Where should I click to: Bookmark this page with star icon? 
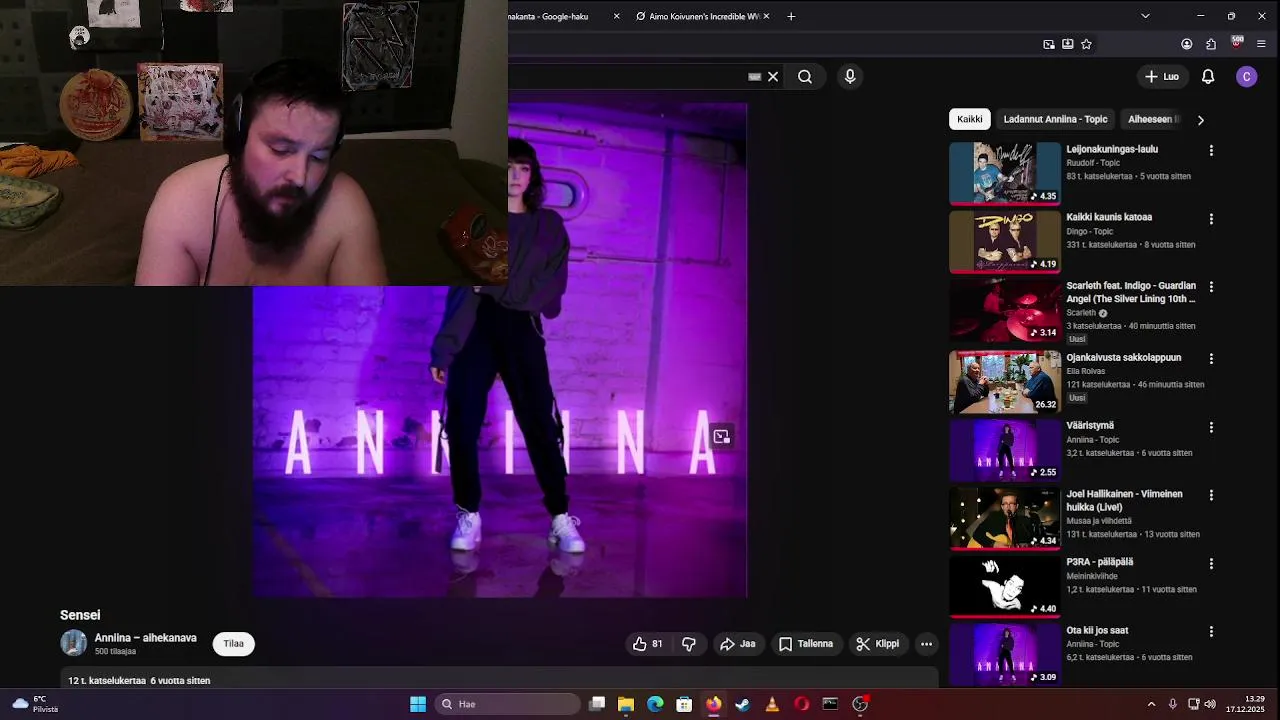[x=1086, y=44]
